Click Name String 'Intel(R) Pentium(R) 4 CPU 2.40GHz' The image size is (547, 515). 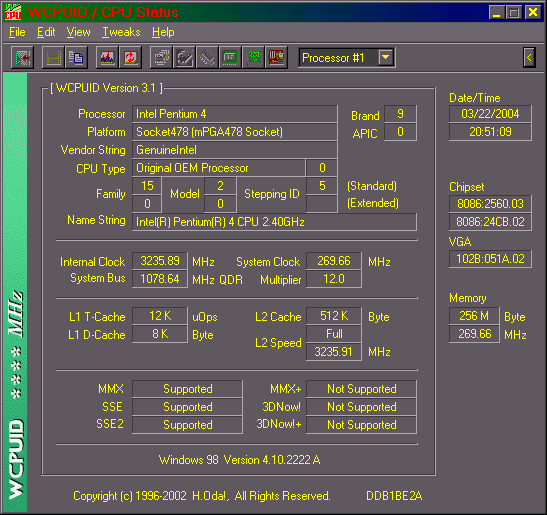coord(274,222)
